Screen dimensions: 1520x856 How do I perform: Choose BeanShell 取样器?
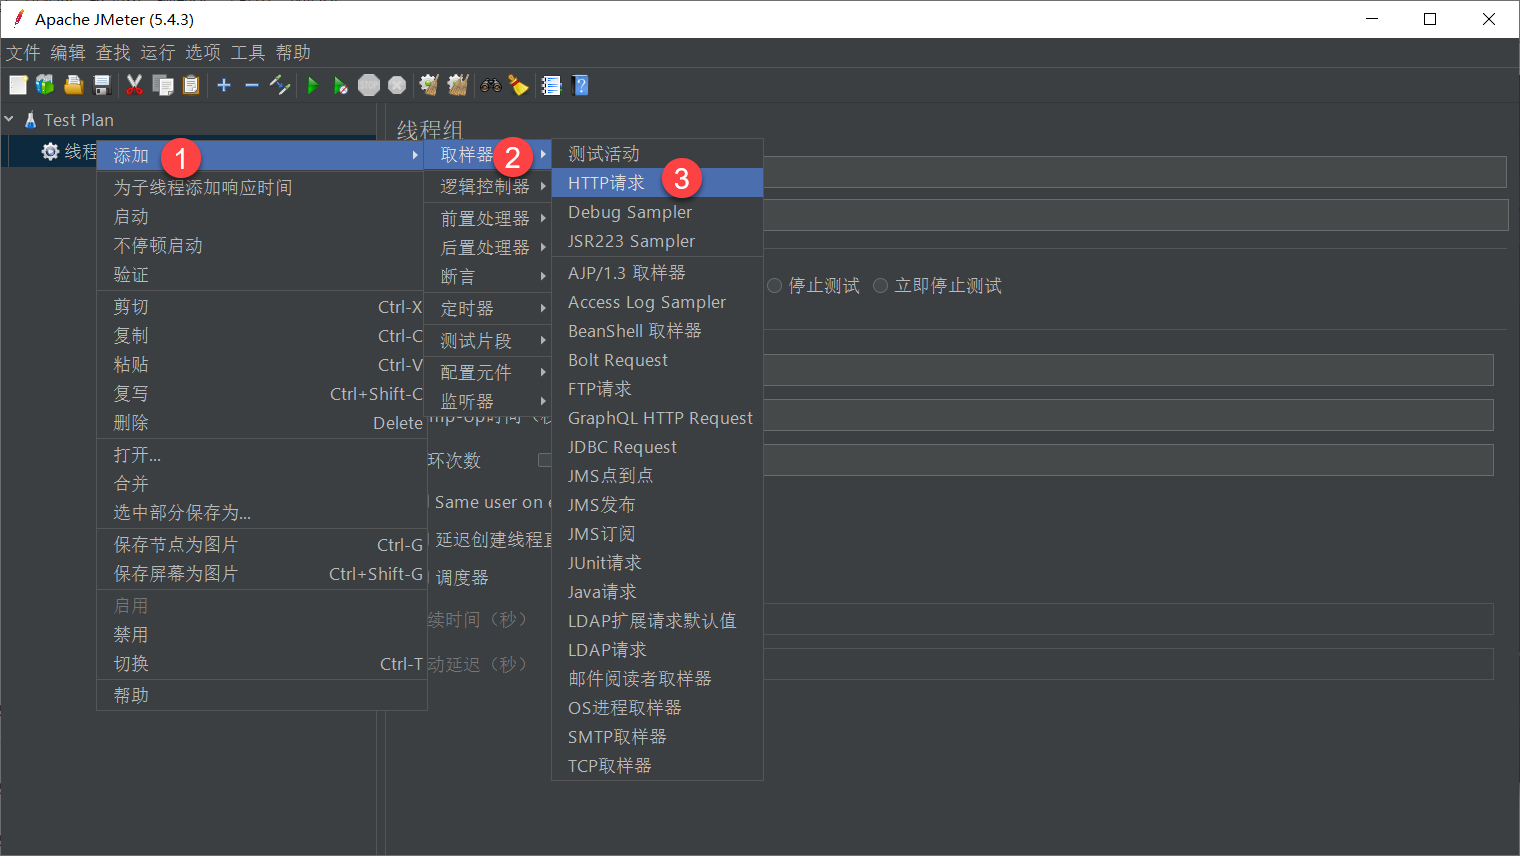657,331
